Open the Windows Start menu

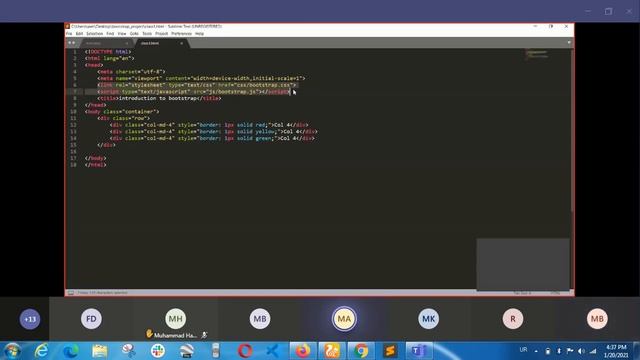12,351
